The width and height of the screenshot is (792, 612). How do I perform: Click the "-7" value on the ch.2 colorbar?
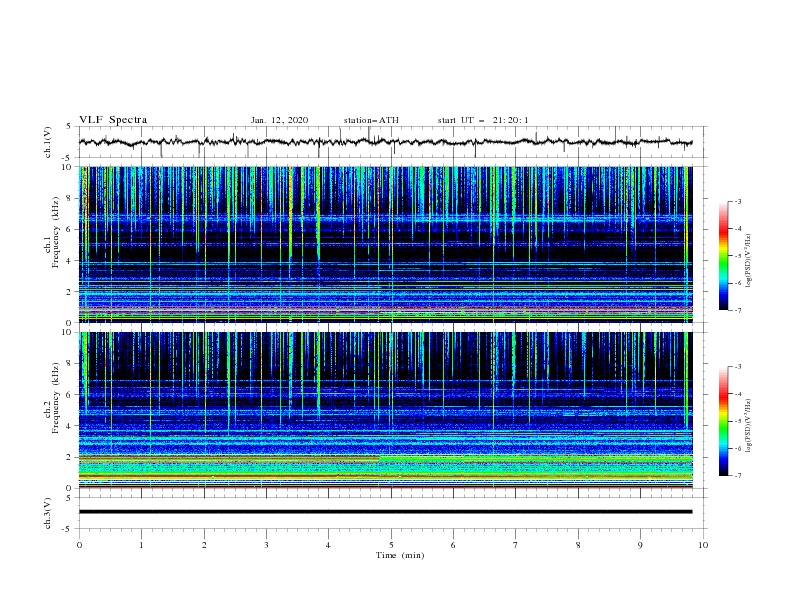click(x=736, y=476)
